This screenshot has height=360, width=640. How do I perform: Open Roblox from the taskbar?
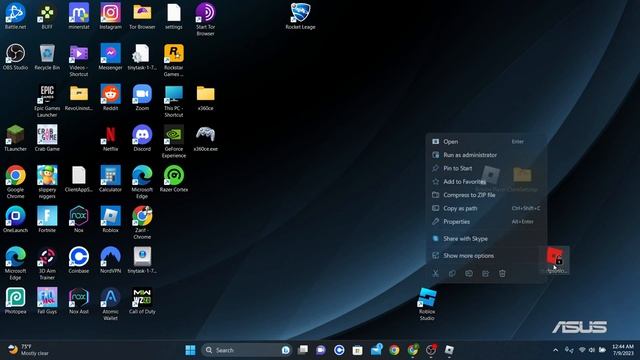click(449, 350)
